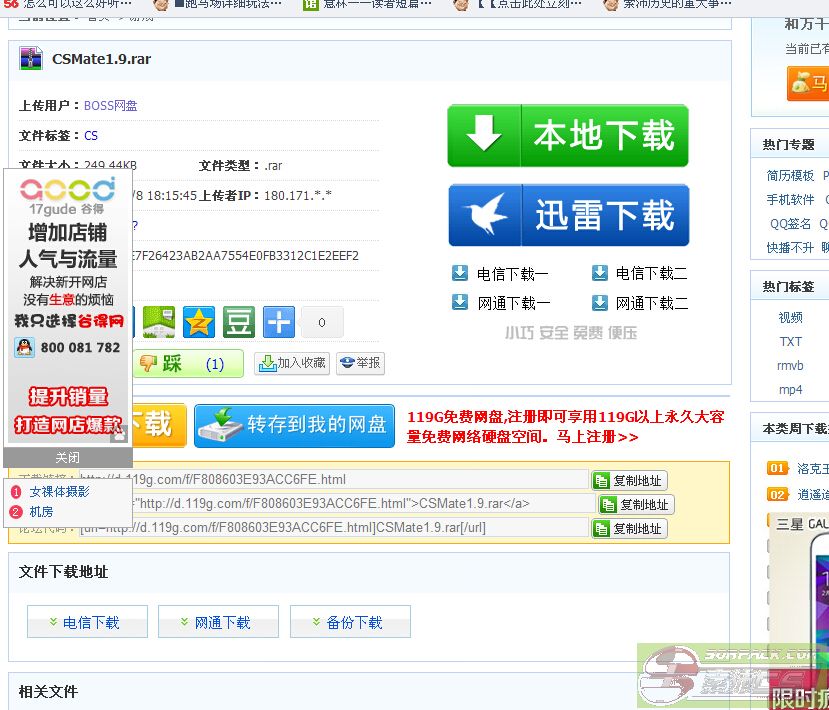Click the 迅雷下载 blue Thunder button

pyautogui.click(x=568, y=215)
